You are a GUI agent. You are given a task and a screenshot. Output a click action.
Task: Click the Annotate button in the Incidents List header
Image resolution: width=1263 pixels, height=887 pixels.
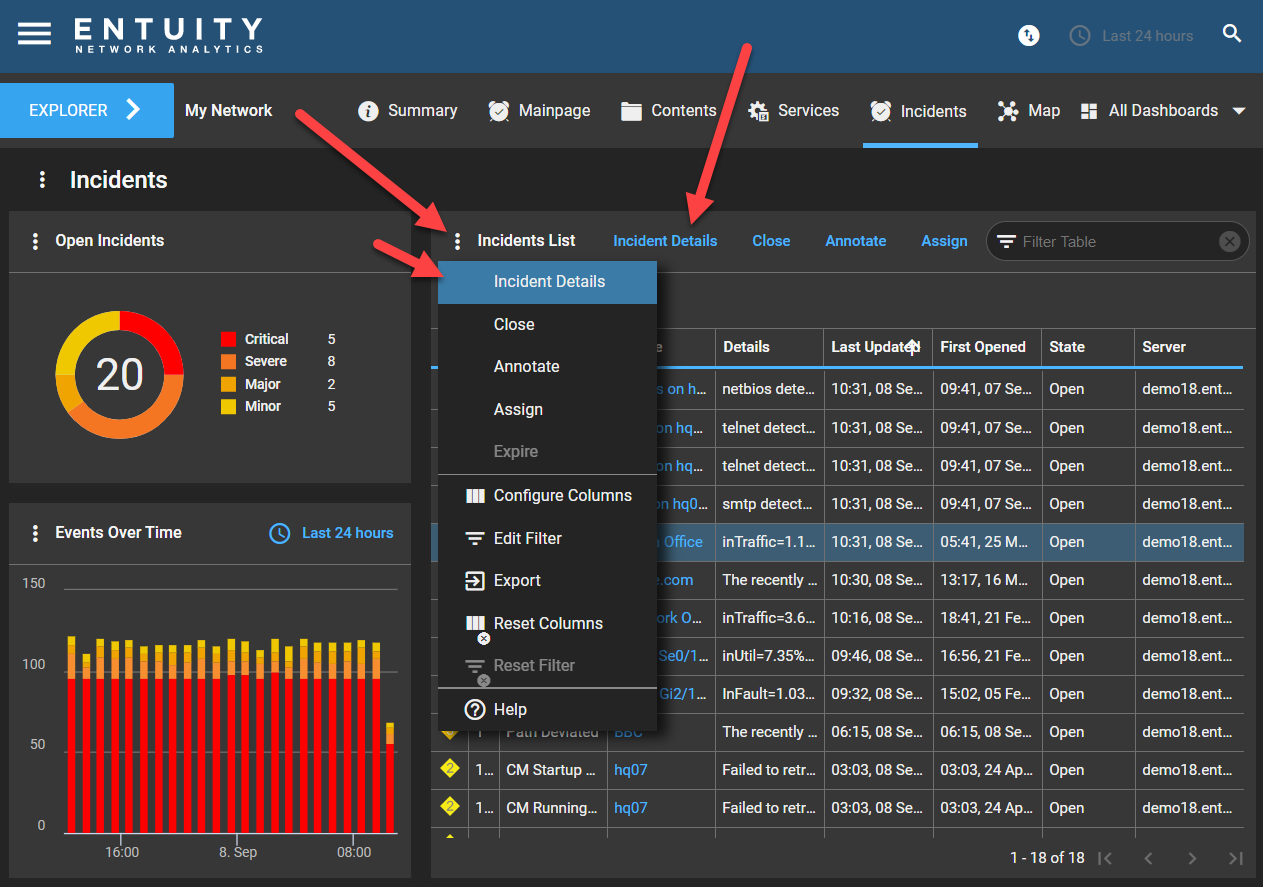(856, 240)
